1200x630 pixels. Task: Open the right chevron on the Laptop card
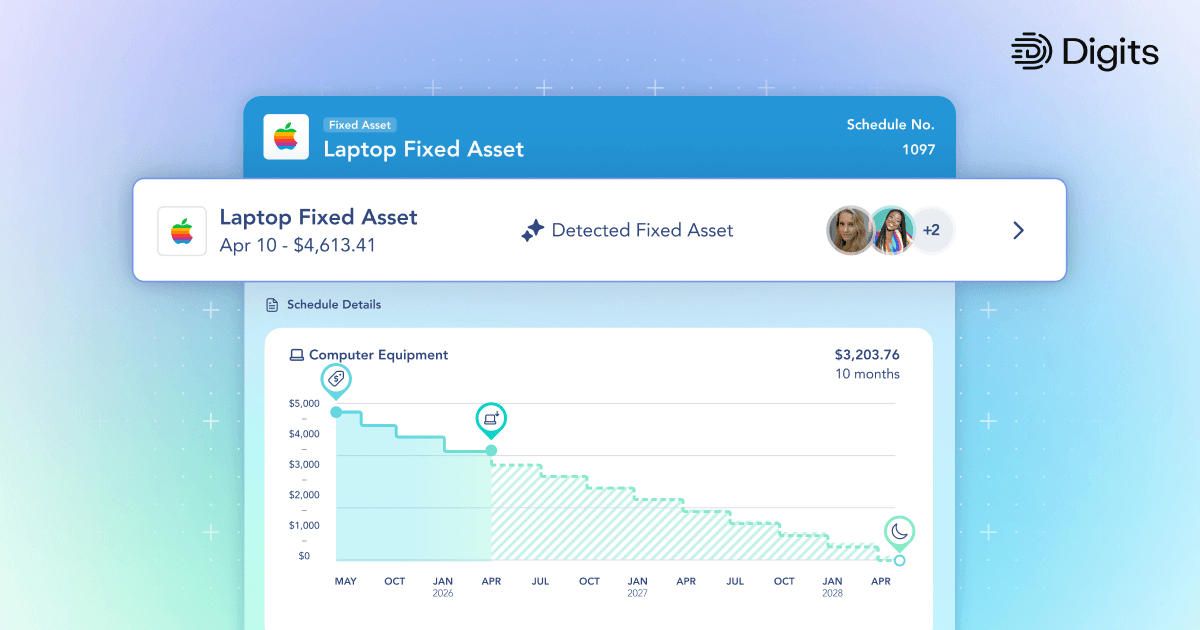1019,231
